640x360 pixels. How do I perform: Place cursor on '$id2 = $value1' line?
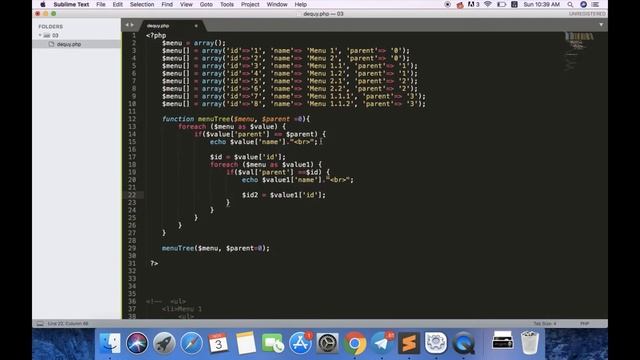point(284,195)
